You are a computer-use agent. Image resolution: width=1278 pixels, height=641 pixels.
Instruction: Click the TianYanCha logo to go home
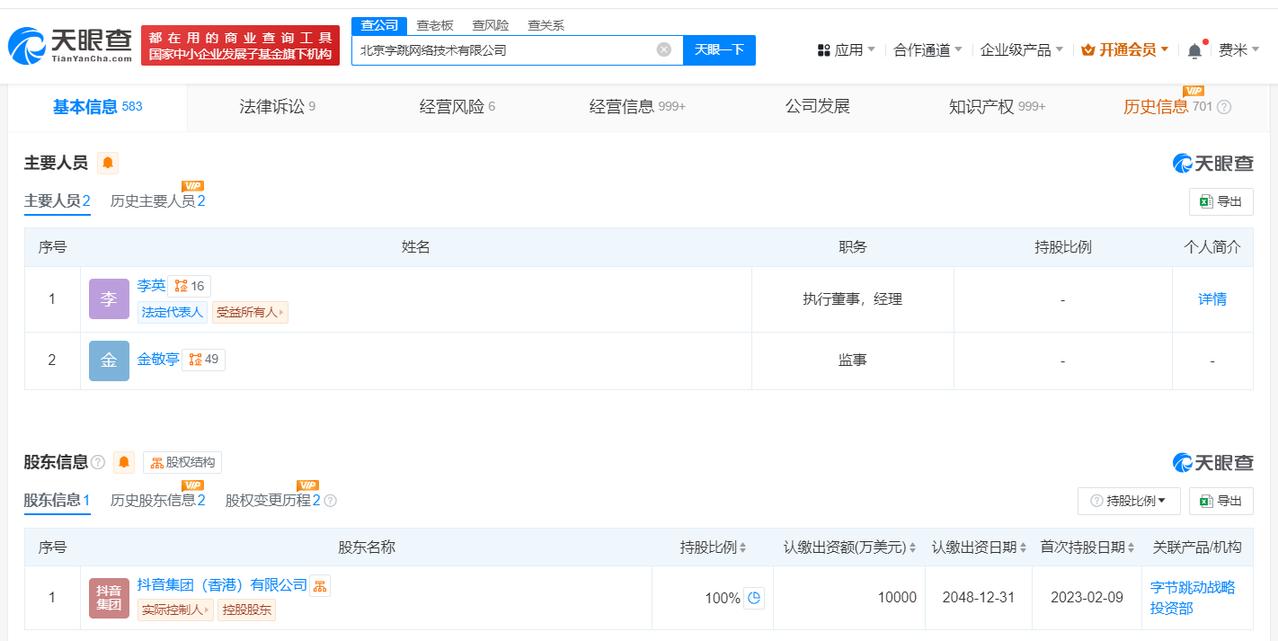[70, 45]
